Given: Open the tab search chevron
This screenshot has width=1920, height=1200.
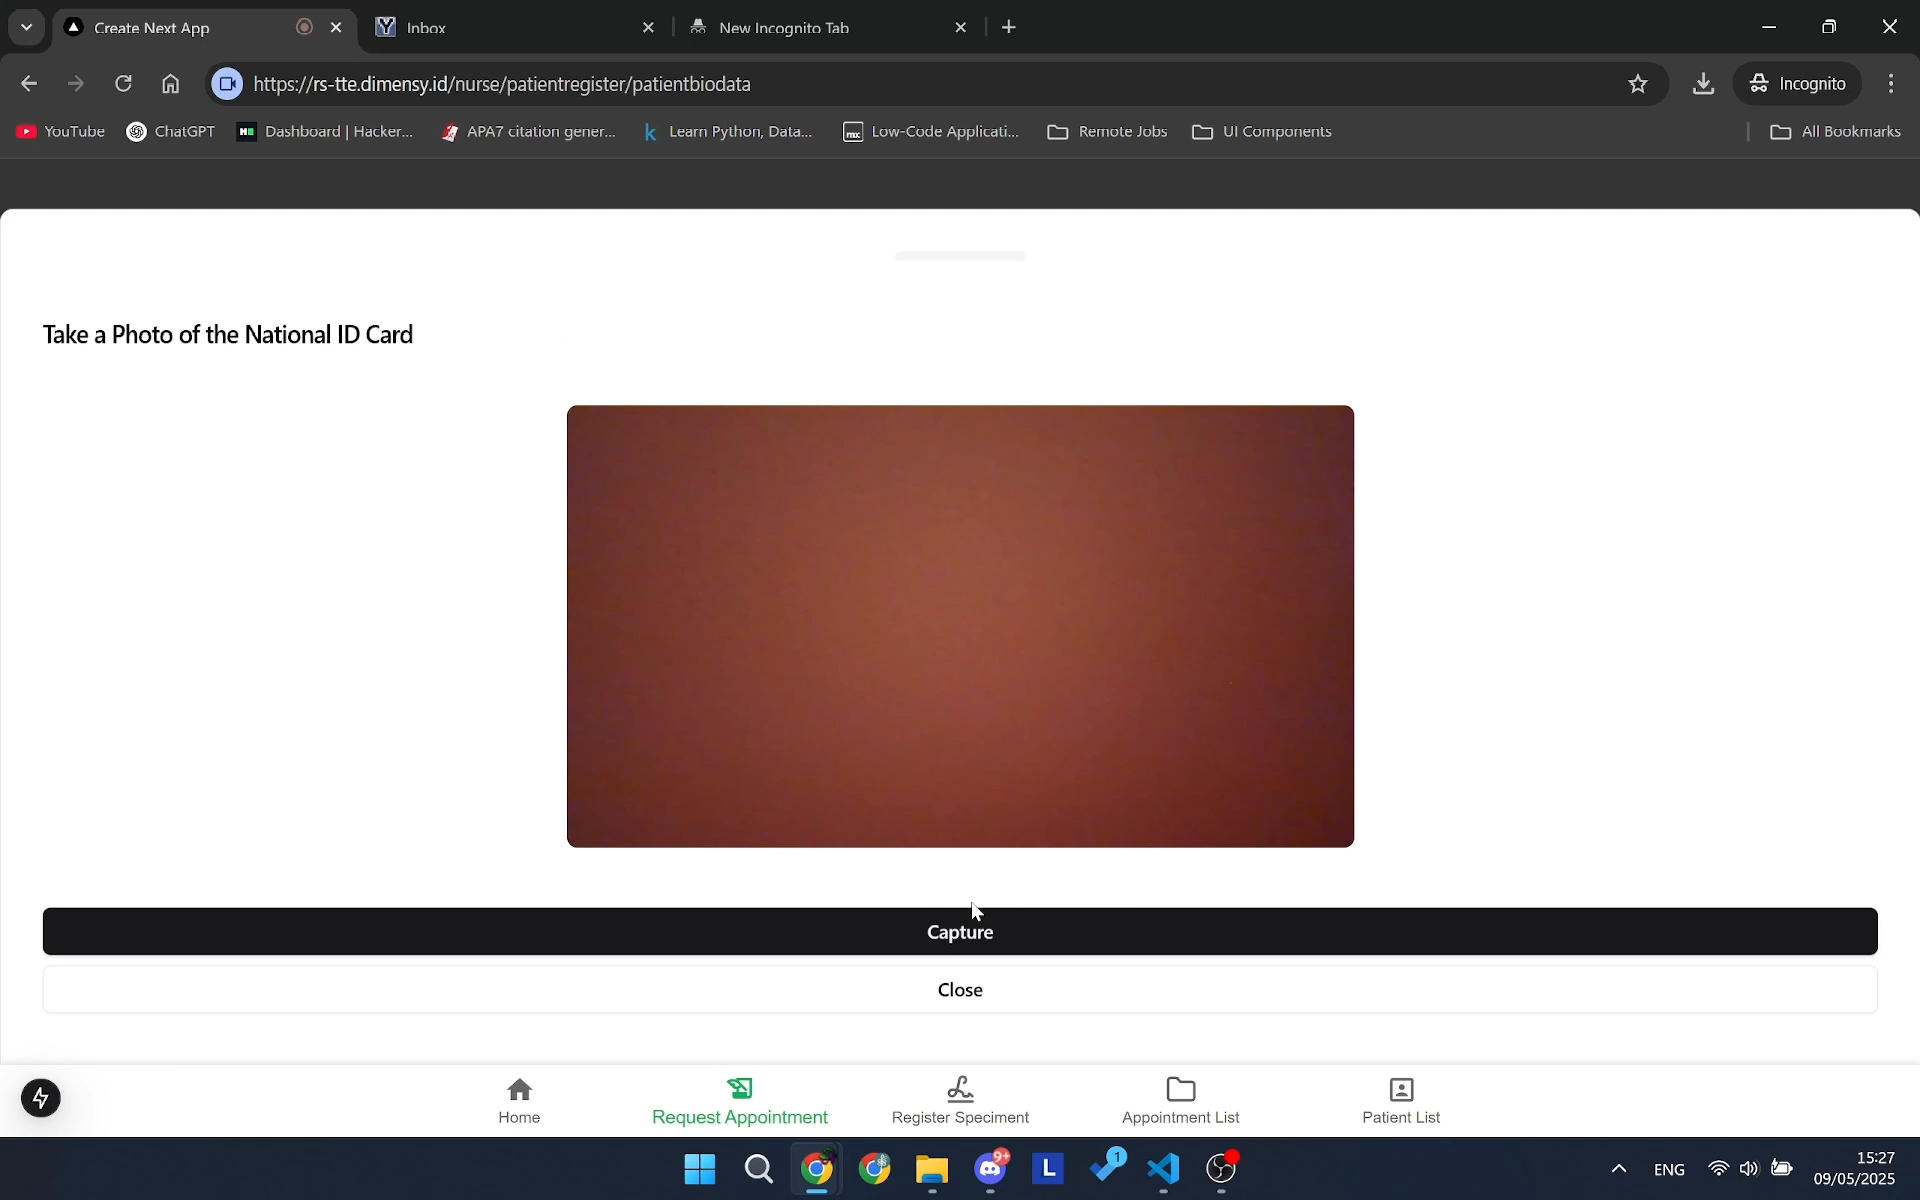Looking at the screenshot, I should pos(26,27).
